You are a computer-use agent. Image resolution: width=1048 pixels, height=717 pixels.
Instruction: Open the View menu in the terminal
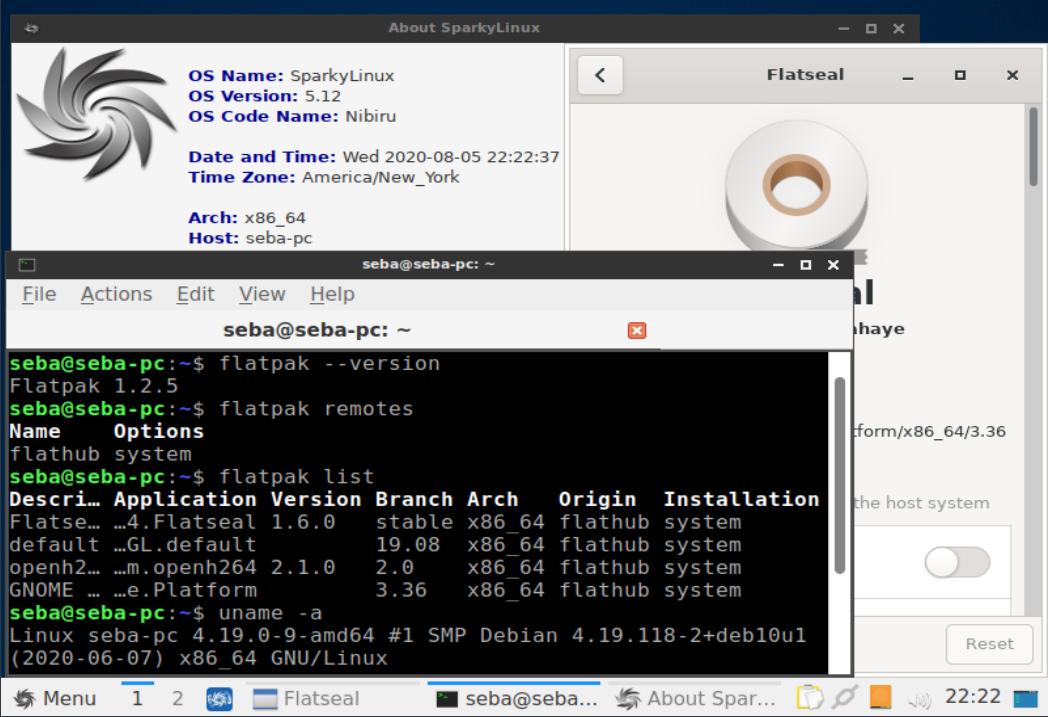point(262,294)
